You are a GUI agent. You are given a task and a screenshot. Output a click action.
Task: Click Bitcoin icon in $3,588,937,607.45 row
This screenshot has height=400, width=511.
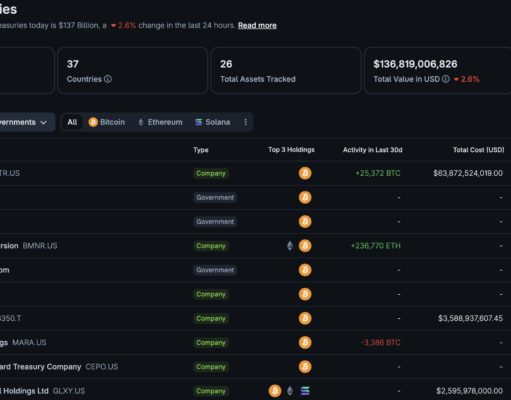[x=305, y=318]
